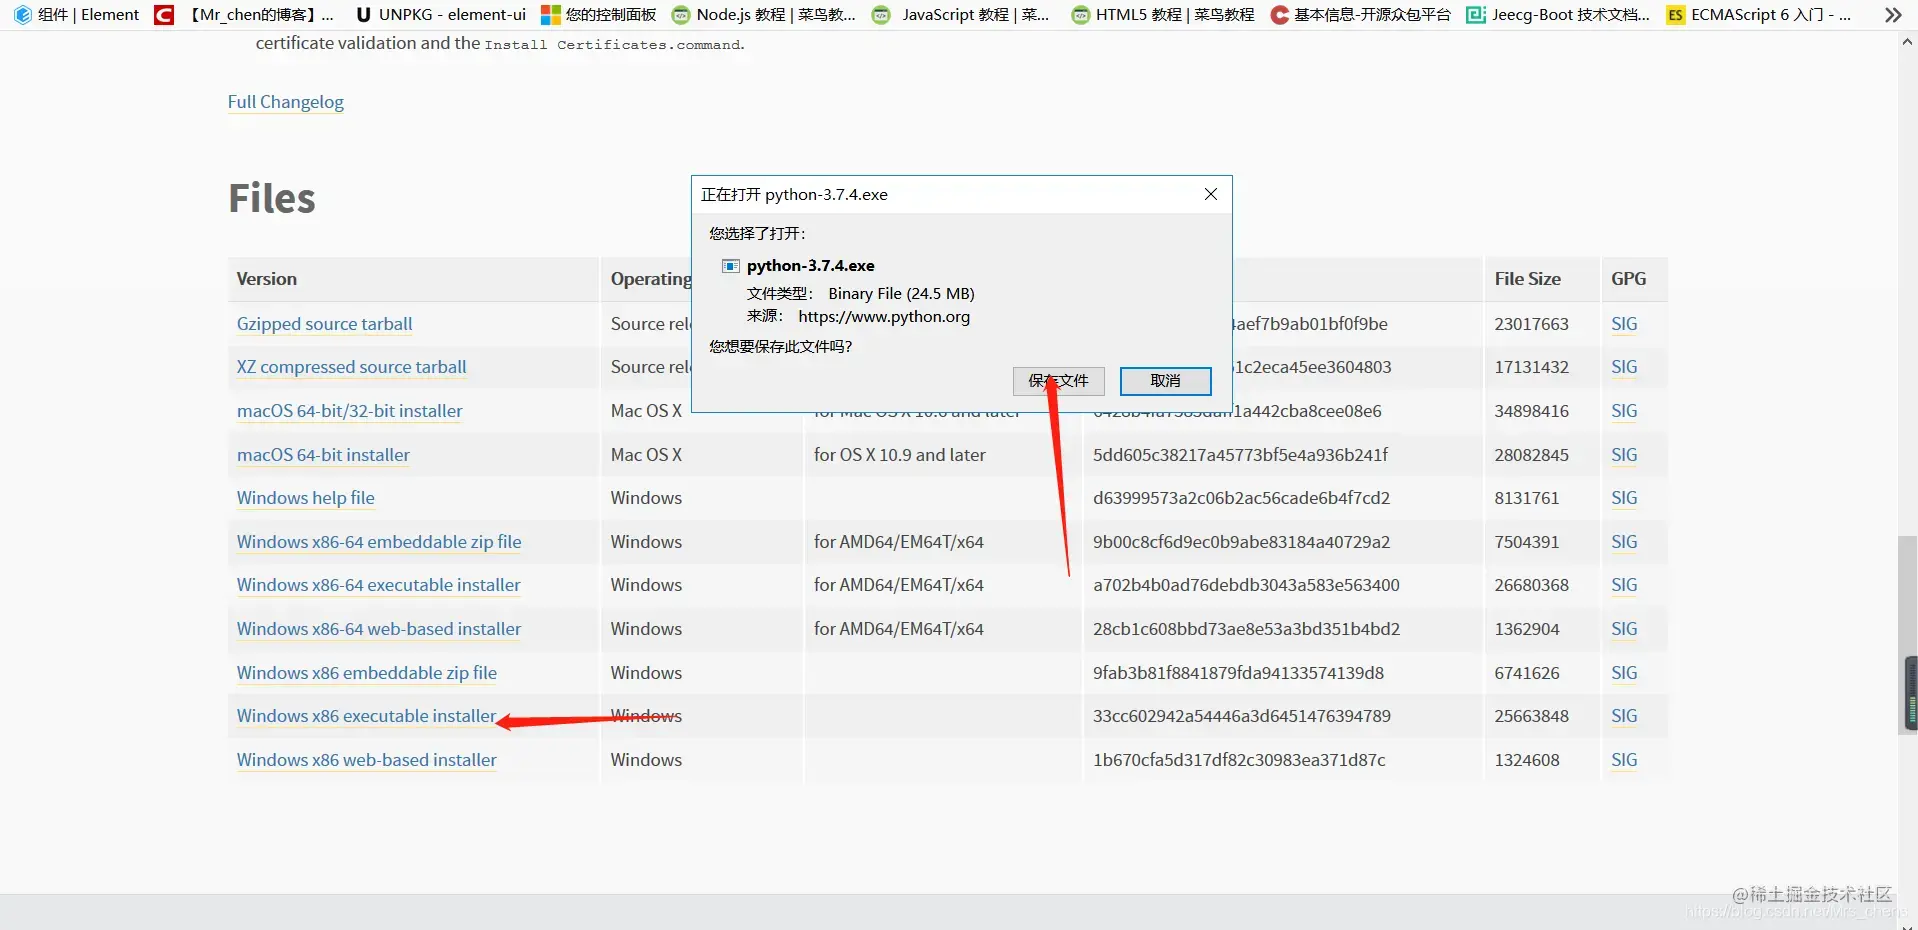Open the ECMAScript 6 入门 bookmark
This screenshot has width=1918, height=930.
tap(1759, 15)
